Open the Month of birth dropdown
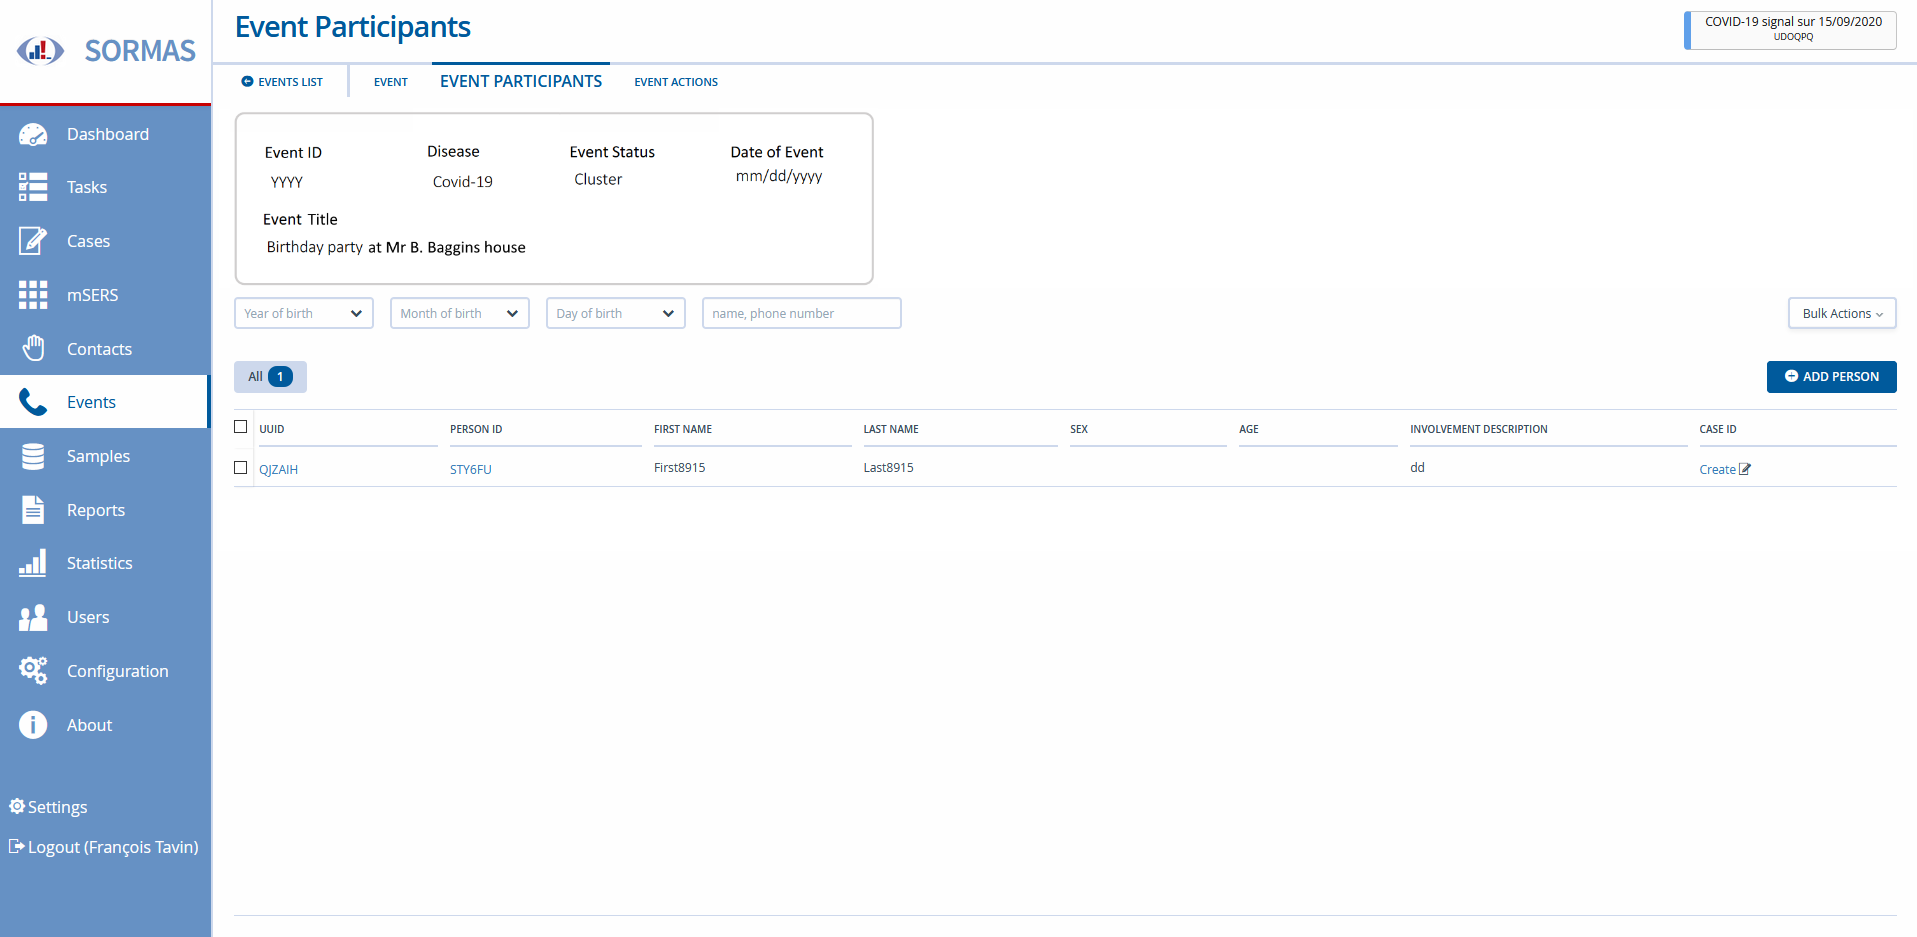Image resolution: width=1917 pixels, height=937 pixels. [460, 313]
